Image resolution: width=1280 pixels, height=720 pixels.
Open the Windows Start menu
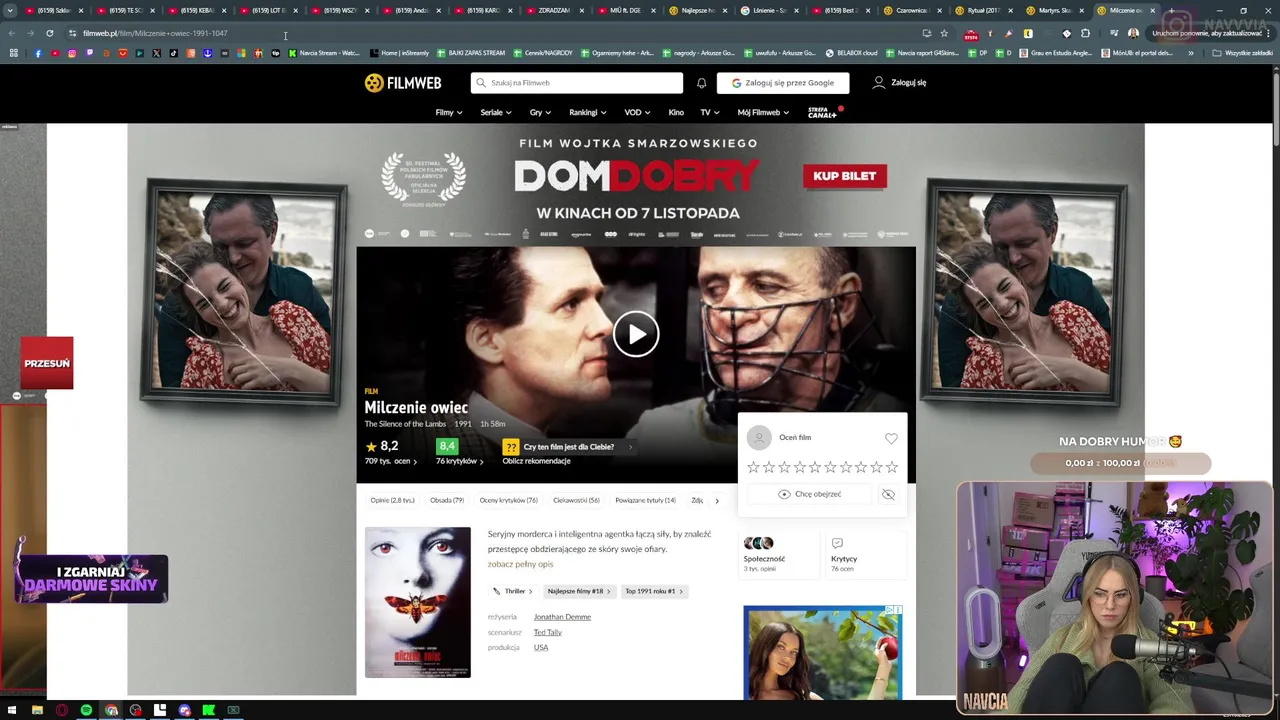pos(12,710)
